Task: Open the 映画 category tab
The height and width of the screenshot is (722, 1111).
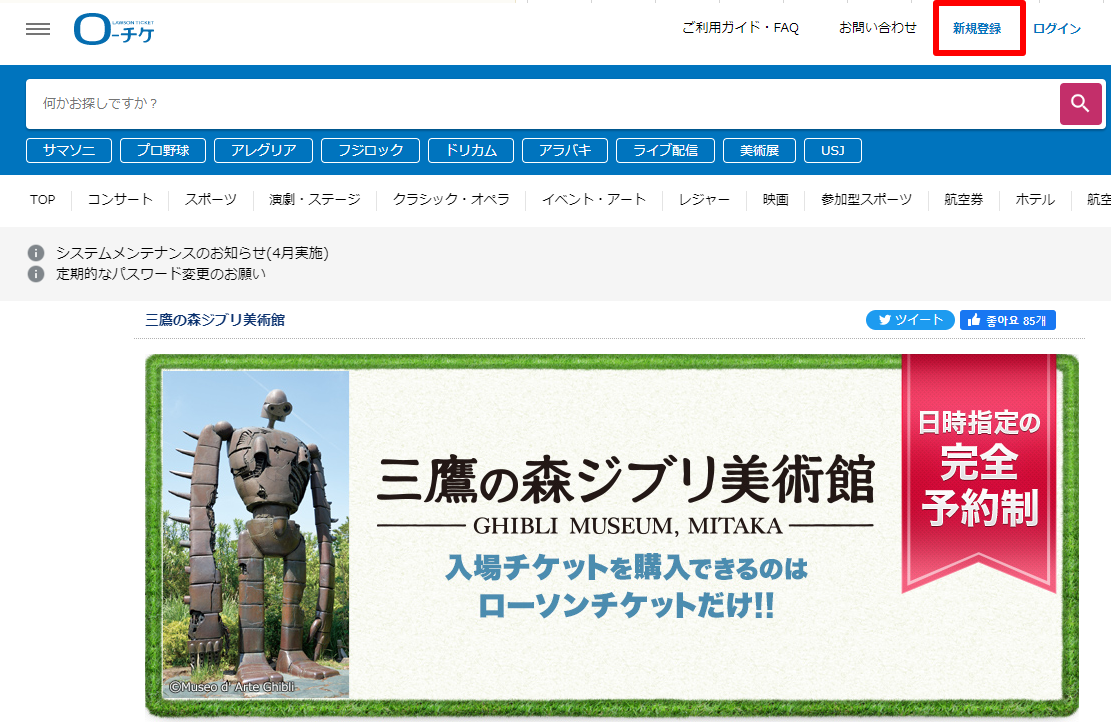Action: pos(776,200)
